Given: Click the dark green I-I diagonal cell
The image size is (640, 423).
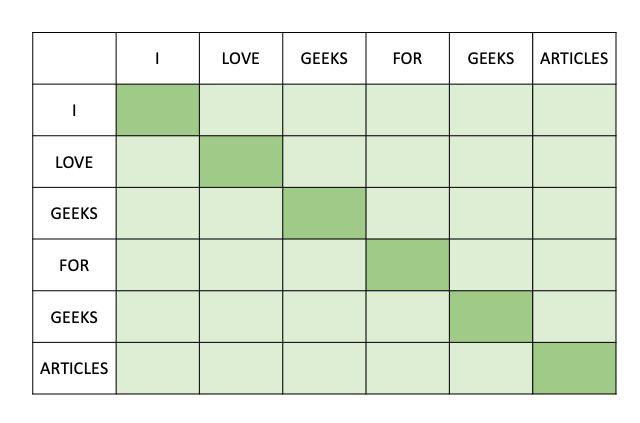Looking at the screenshot, I should coord(158,110).
